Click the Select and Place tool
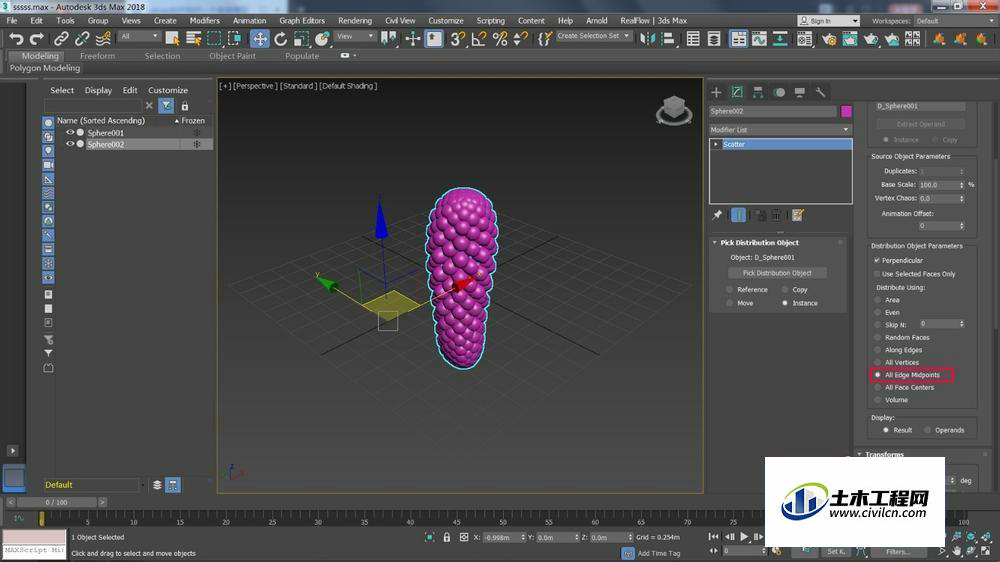The width and height of the screenshot is (1000, 562). [x=322, y=39]
